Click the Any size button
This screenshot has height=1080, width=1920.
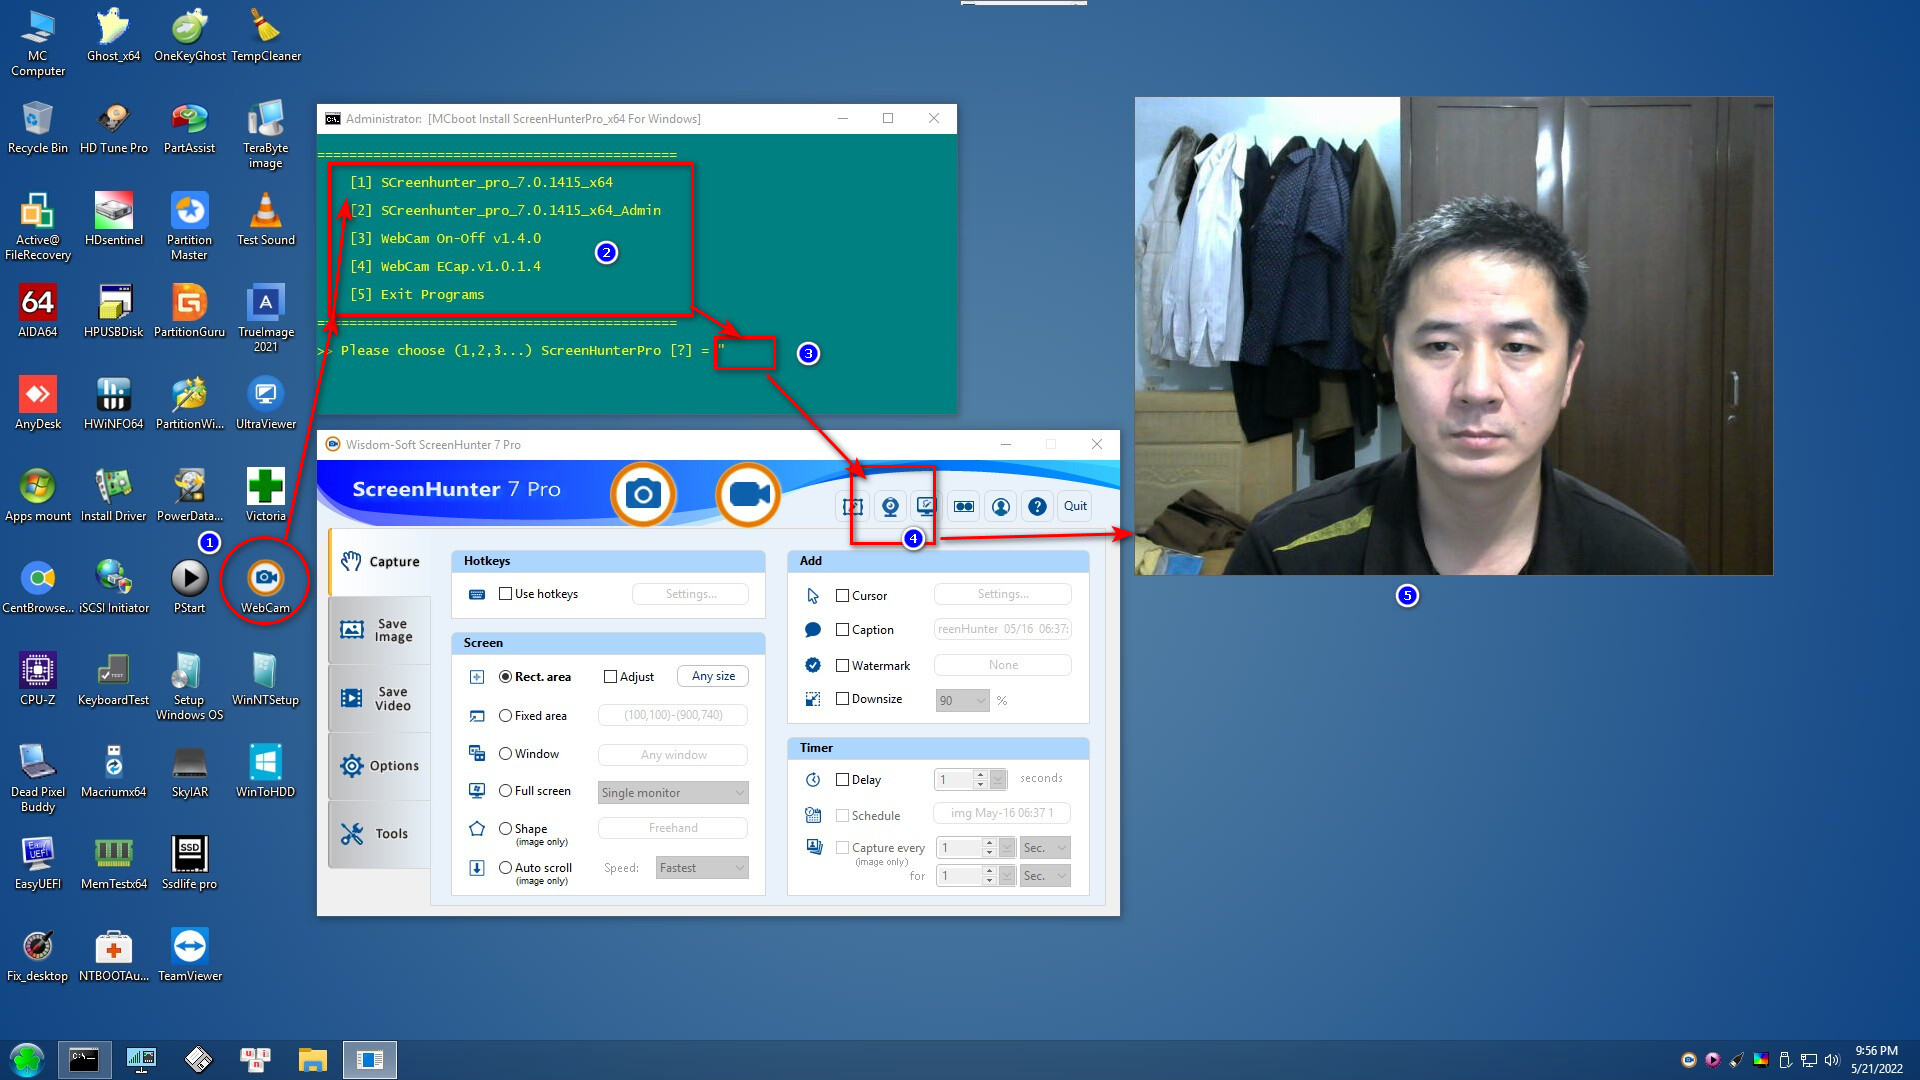coord(713,676)
